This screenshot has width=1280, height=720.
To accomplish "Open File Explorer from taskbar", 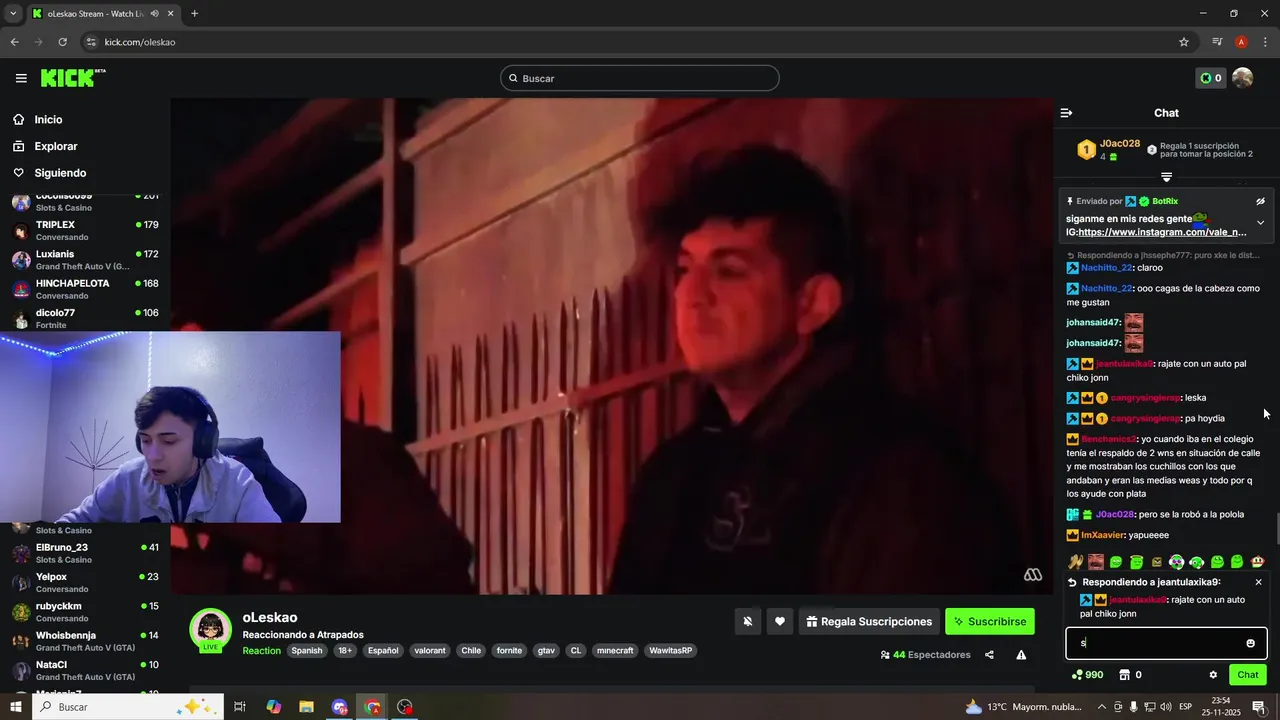I will pyautogui.click(x=306, y=707).
